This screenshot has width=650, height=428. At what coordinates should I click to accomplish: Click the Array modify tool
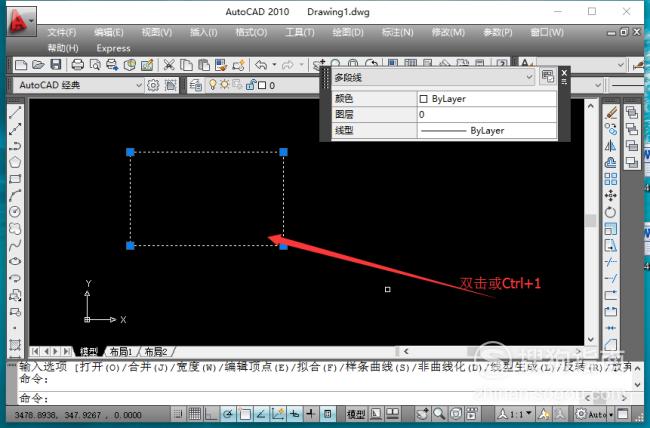[x=611, y=179]
